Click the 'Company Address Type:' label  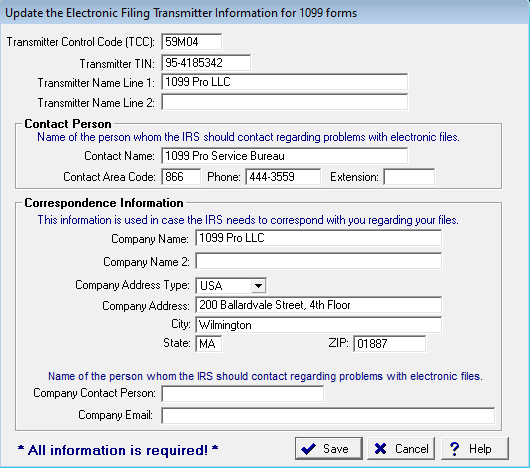click(x=132, y=285)
